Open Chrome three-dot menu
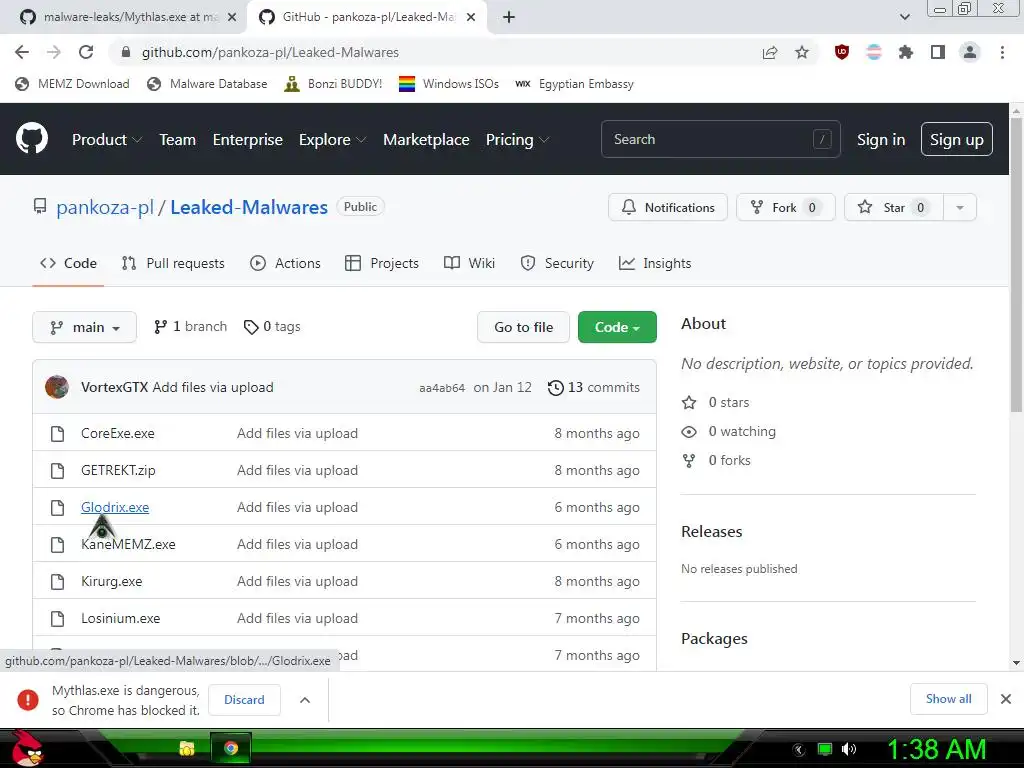Viewport: 1024px width, 768px height. [x=1002, y=52]
